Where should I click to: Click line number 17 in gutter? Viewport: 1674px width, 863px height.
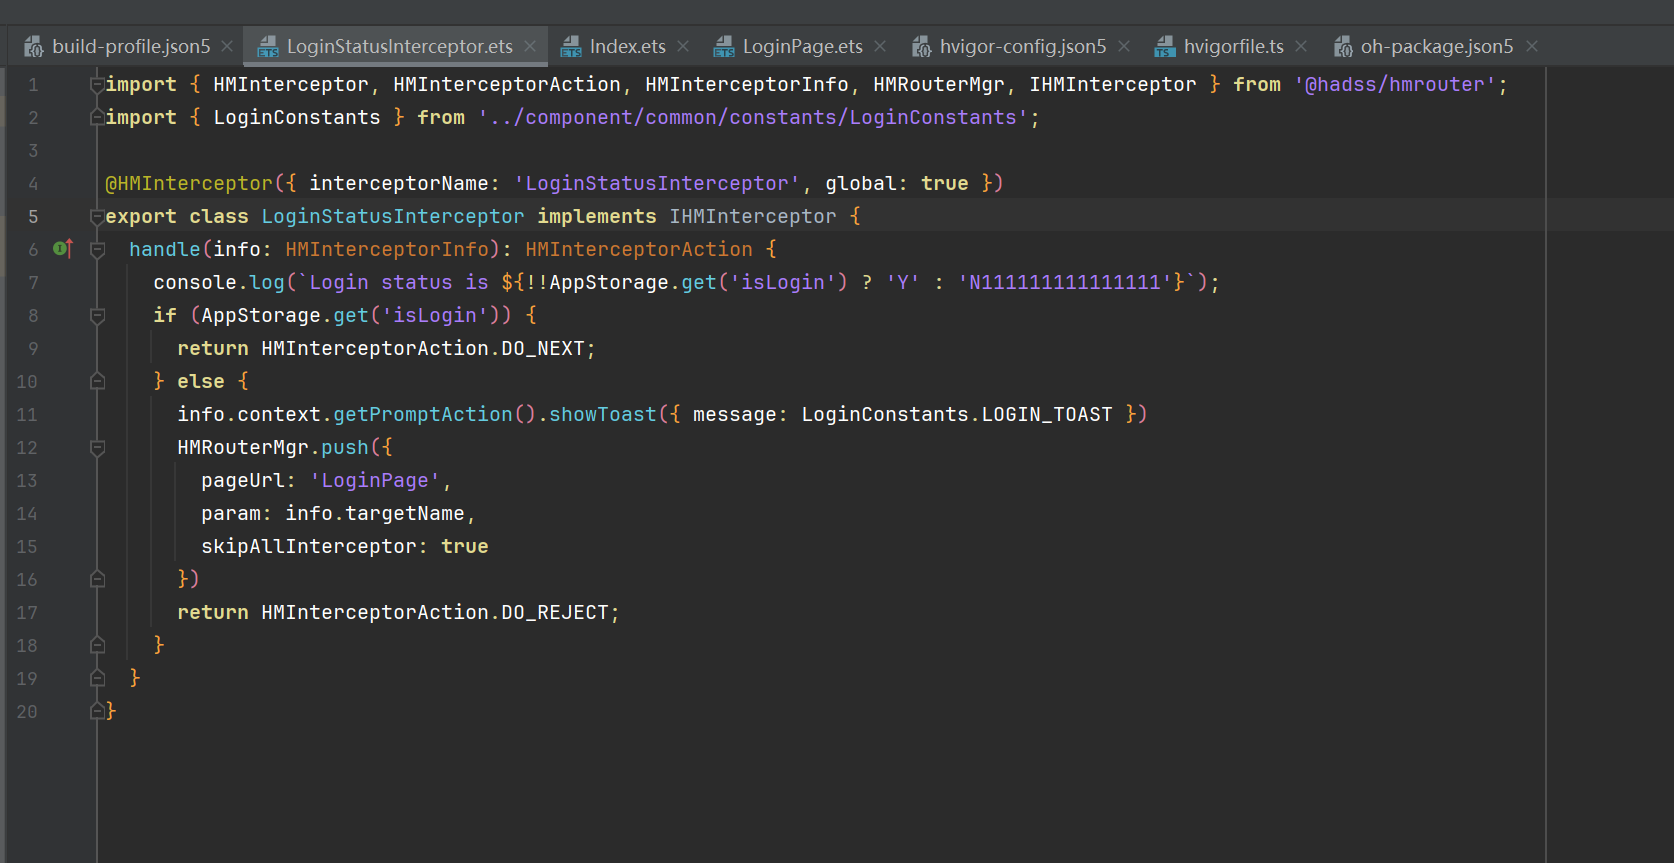coord(27,613)
